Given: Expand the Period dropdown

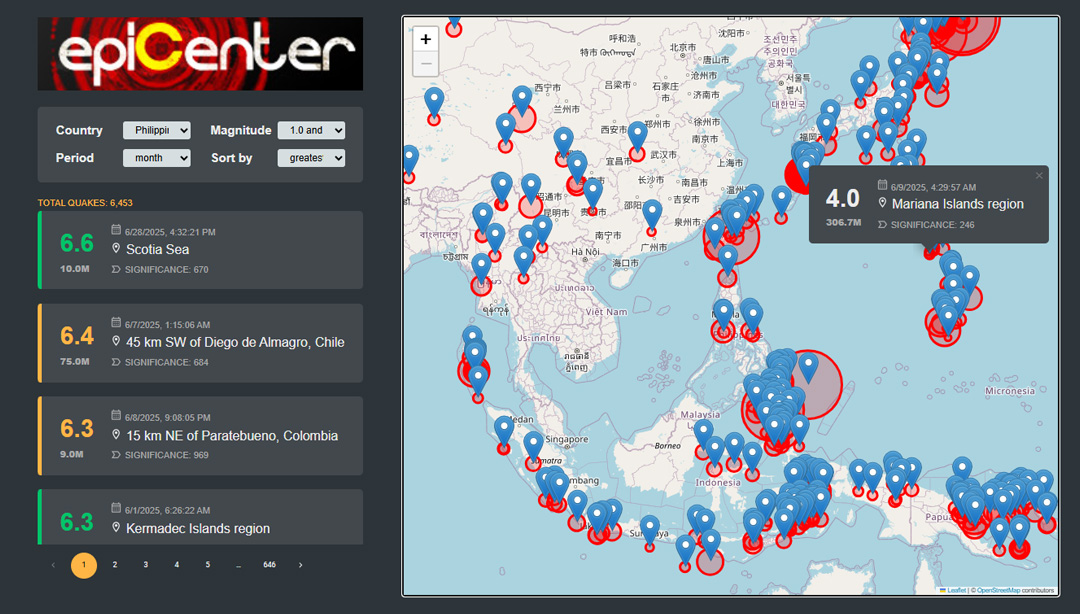Looking at the screenshot, I should (x=156, y=158).
